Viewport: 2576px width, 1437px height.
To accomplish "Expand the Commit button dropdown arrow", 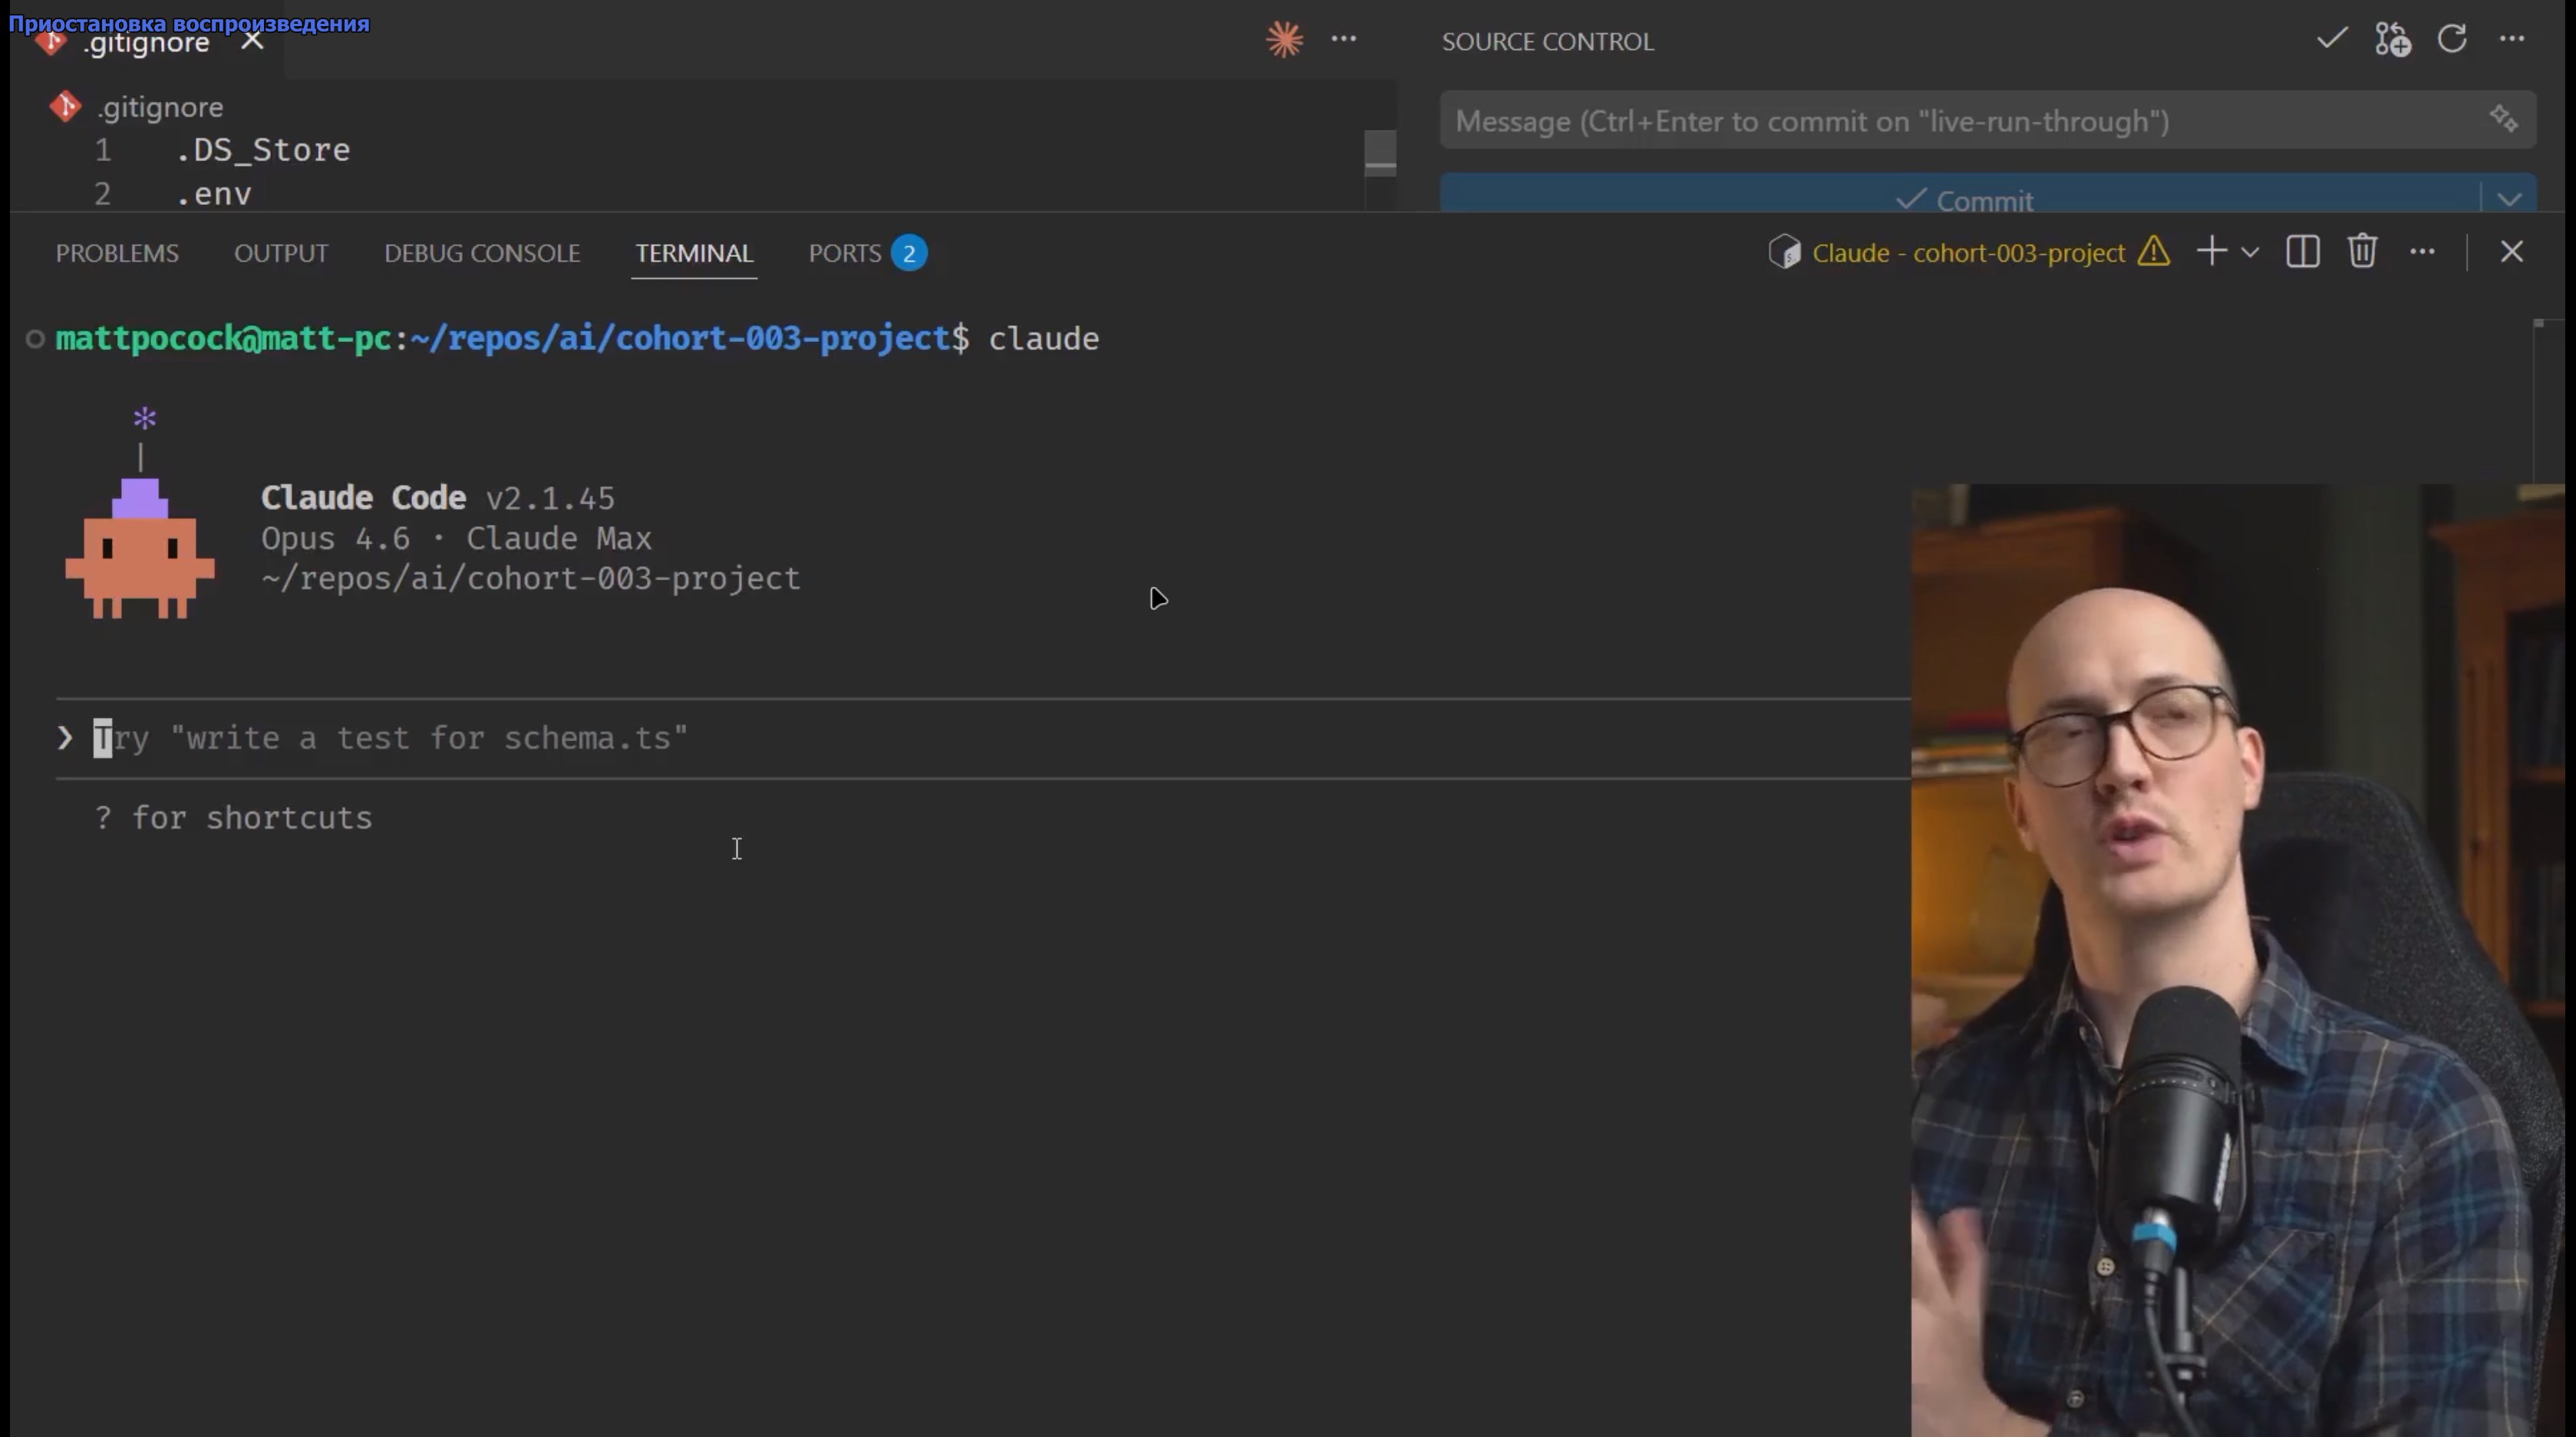I will 2509,198.
